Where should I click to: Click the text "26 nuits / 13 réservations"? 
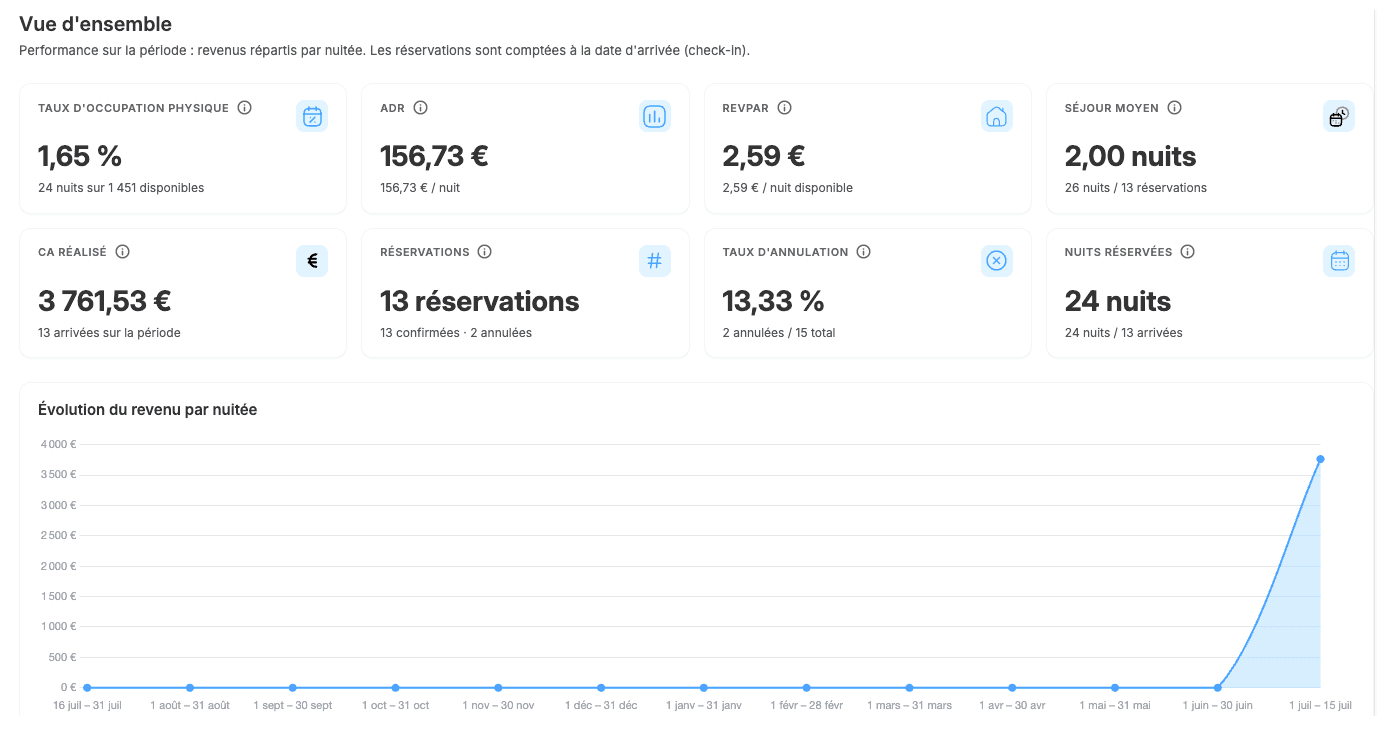click(x=1136, y=188)
